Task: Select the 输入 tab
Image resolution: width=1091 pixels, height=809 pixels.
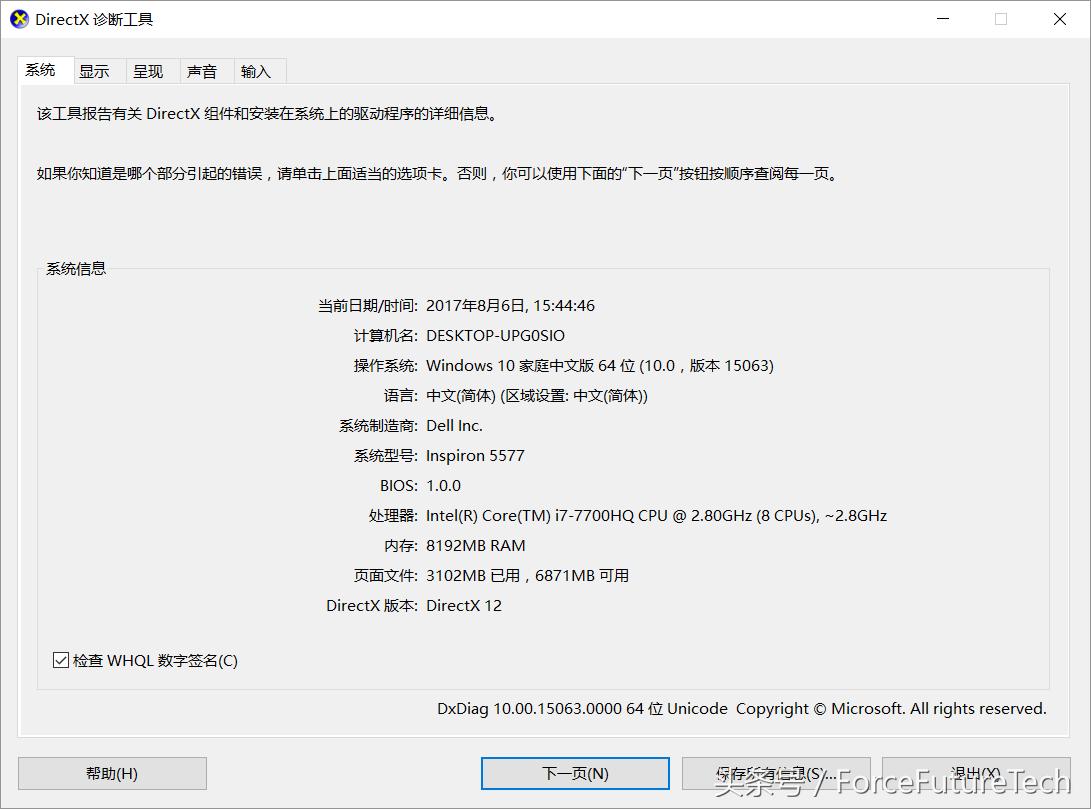Action: pyautogui.click(x=258, y=70)
